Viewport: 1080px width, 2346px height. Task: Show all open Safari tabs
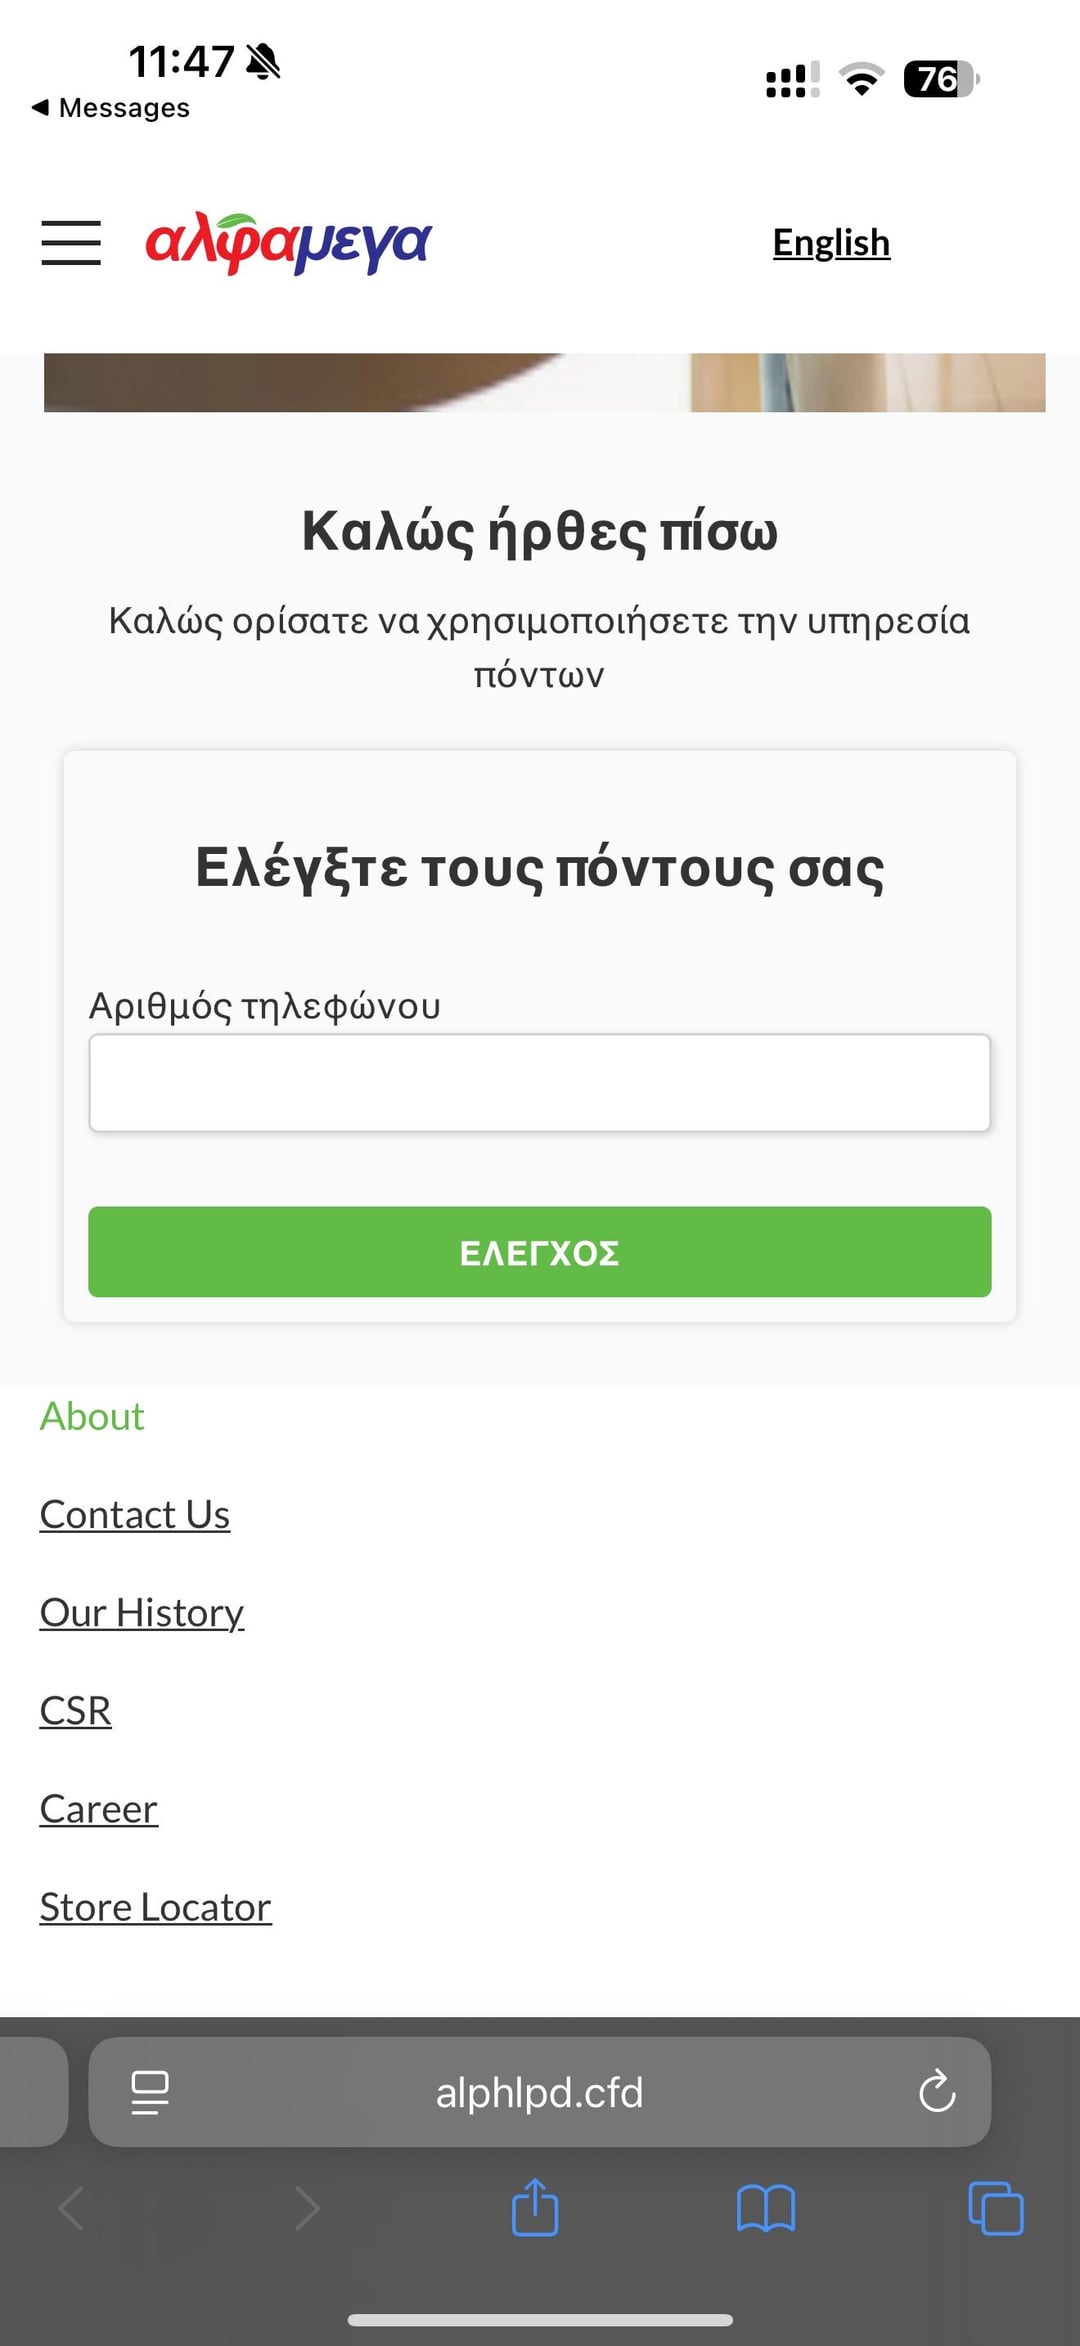(996, 2208)
